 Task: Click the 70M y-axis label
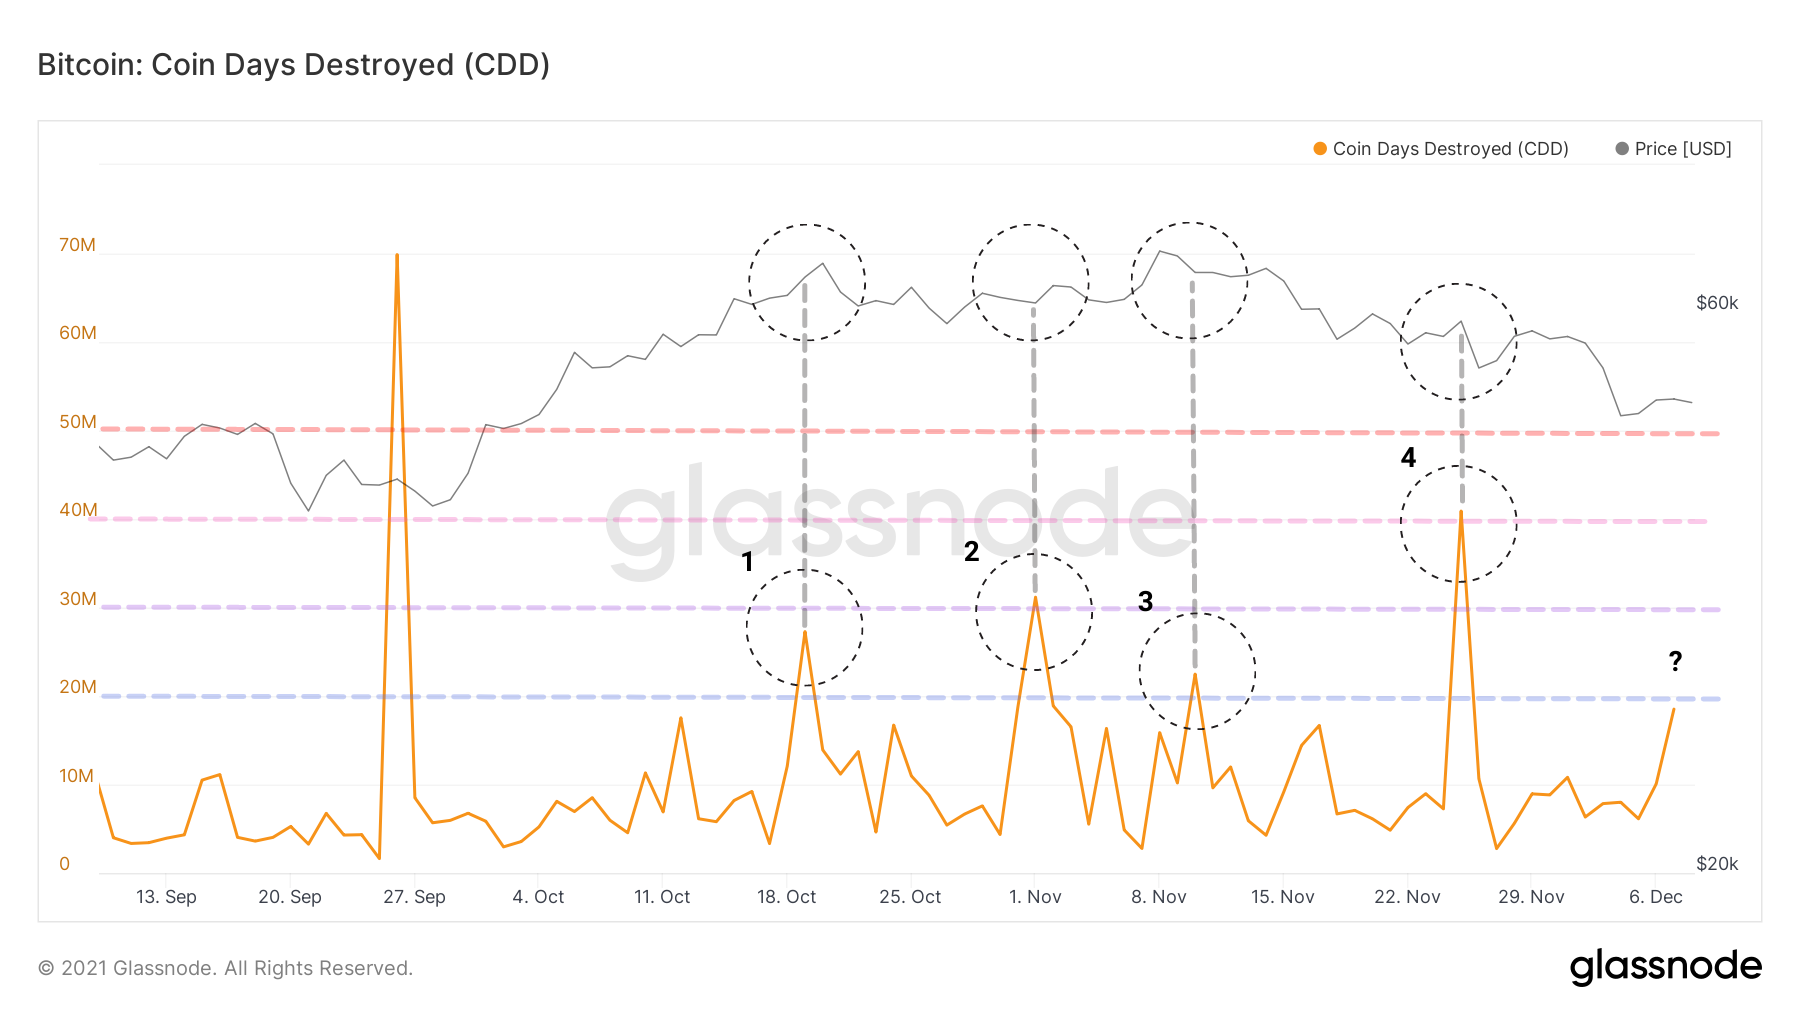(77, 245)
